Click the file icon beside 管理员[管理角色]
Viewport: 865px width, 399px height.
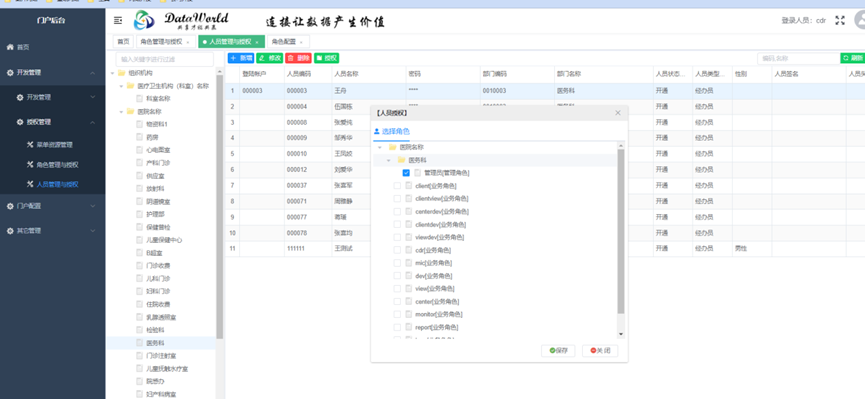pos(418,173)
